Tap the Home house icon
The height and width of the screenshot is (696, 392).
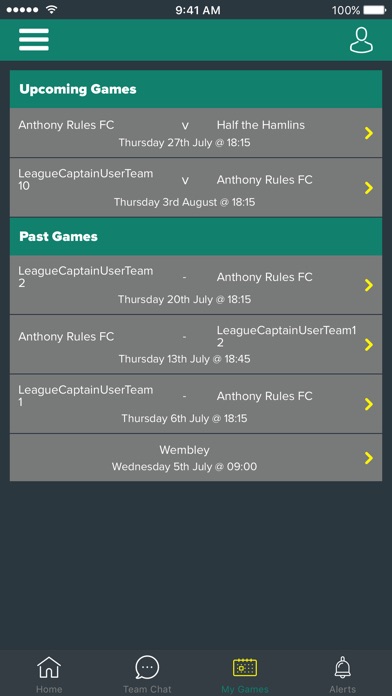point(49,667)
